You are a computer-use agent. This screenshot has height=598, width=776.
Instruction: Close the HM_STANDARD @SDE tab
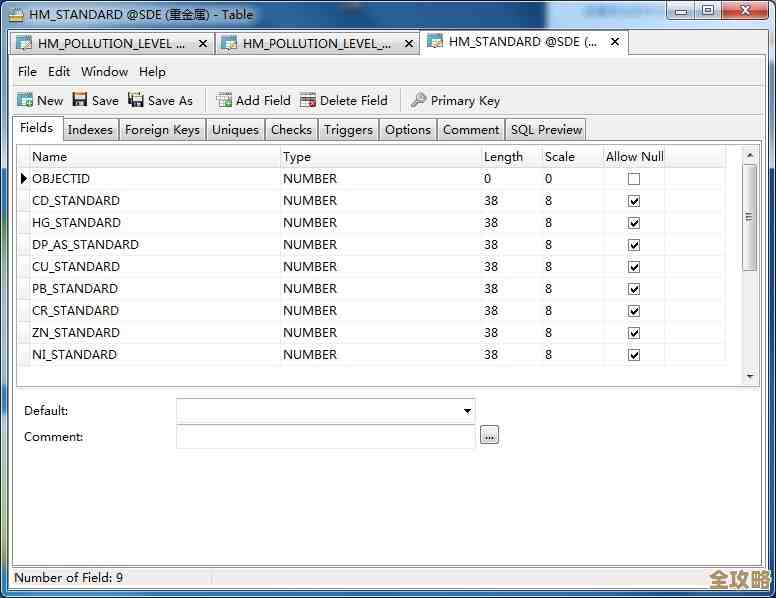pyautogui.click(x=615, y=42)
